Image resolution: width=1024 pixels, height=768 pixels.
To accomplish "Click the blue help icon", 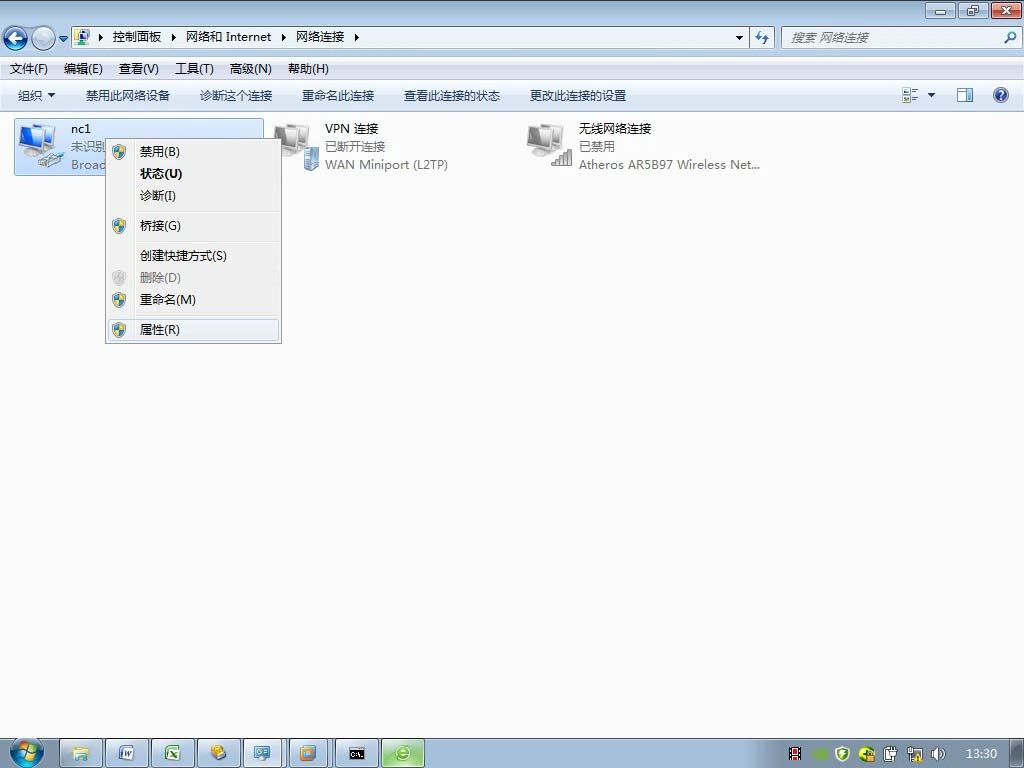I will (1000, 95).
